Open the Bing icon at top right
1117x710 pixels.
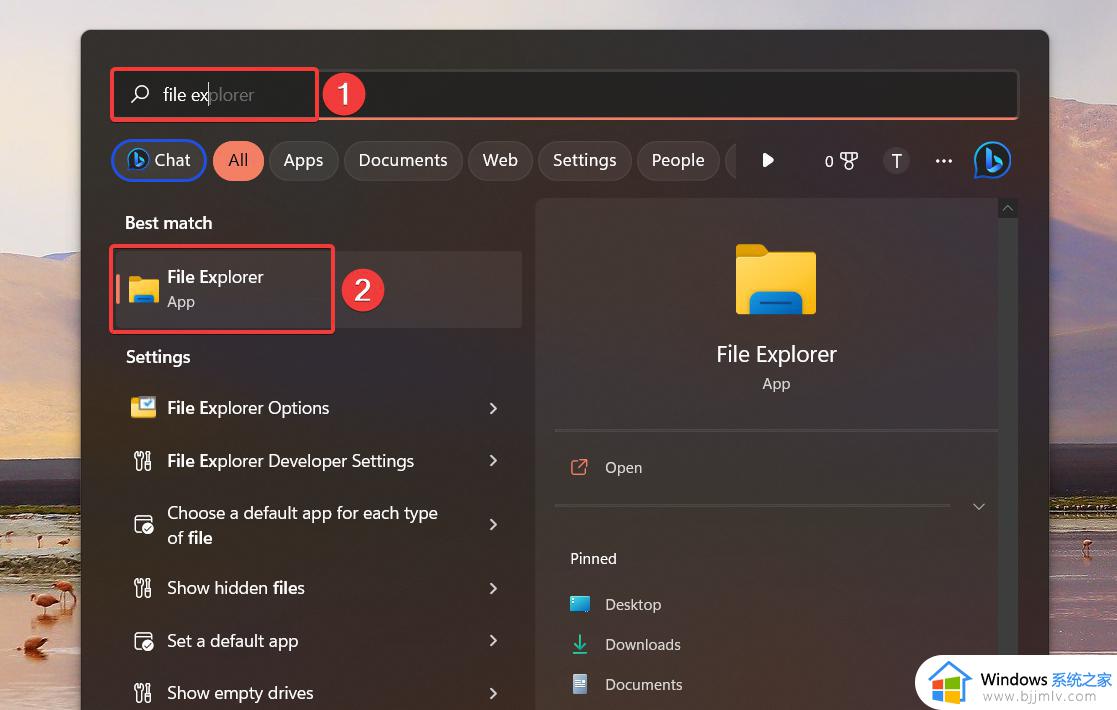point(992,160)
